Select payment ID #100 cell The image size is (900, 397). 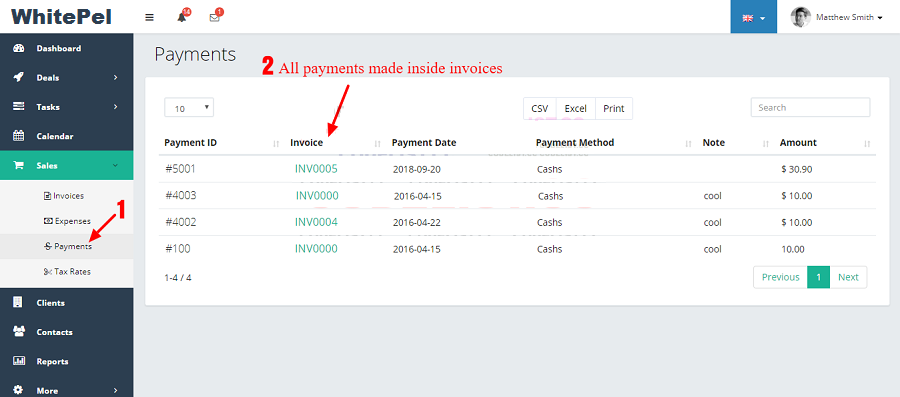(x=178, y=249)
